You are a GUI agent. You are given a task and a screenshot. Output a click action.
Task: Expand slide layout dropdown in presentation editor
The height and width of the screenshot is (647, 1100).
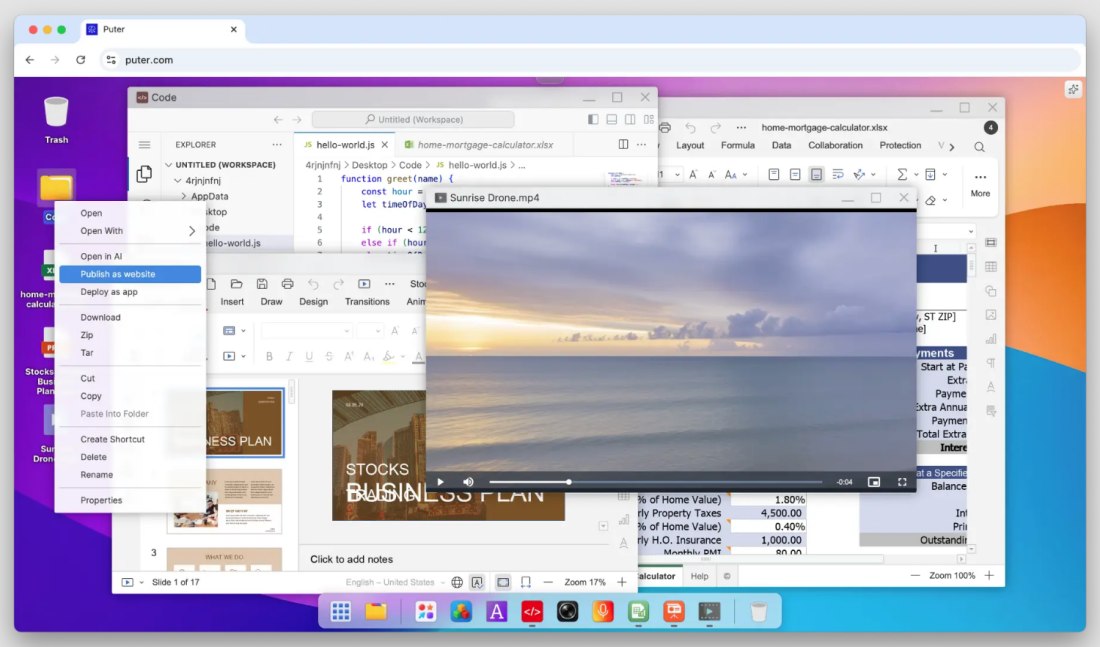[243, 331]
